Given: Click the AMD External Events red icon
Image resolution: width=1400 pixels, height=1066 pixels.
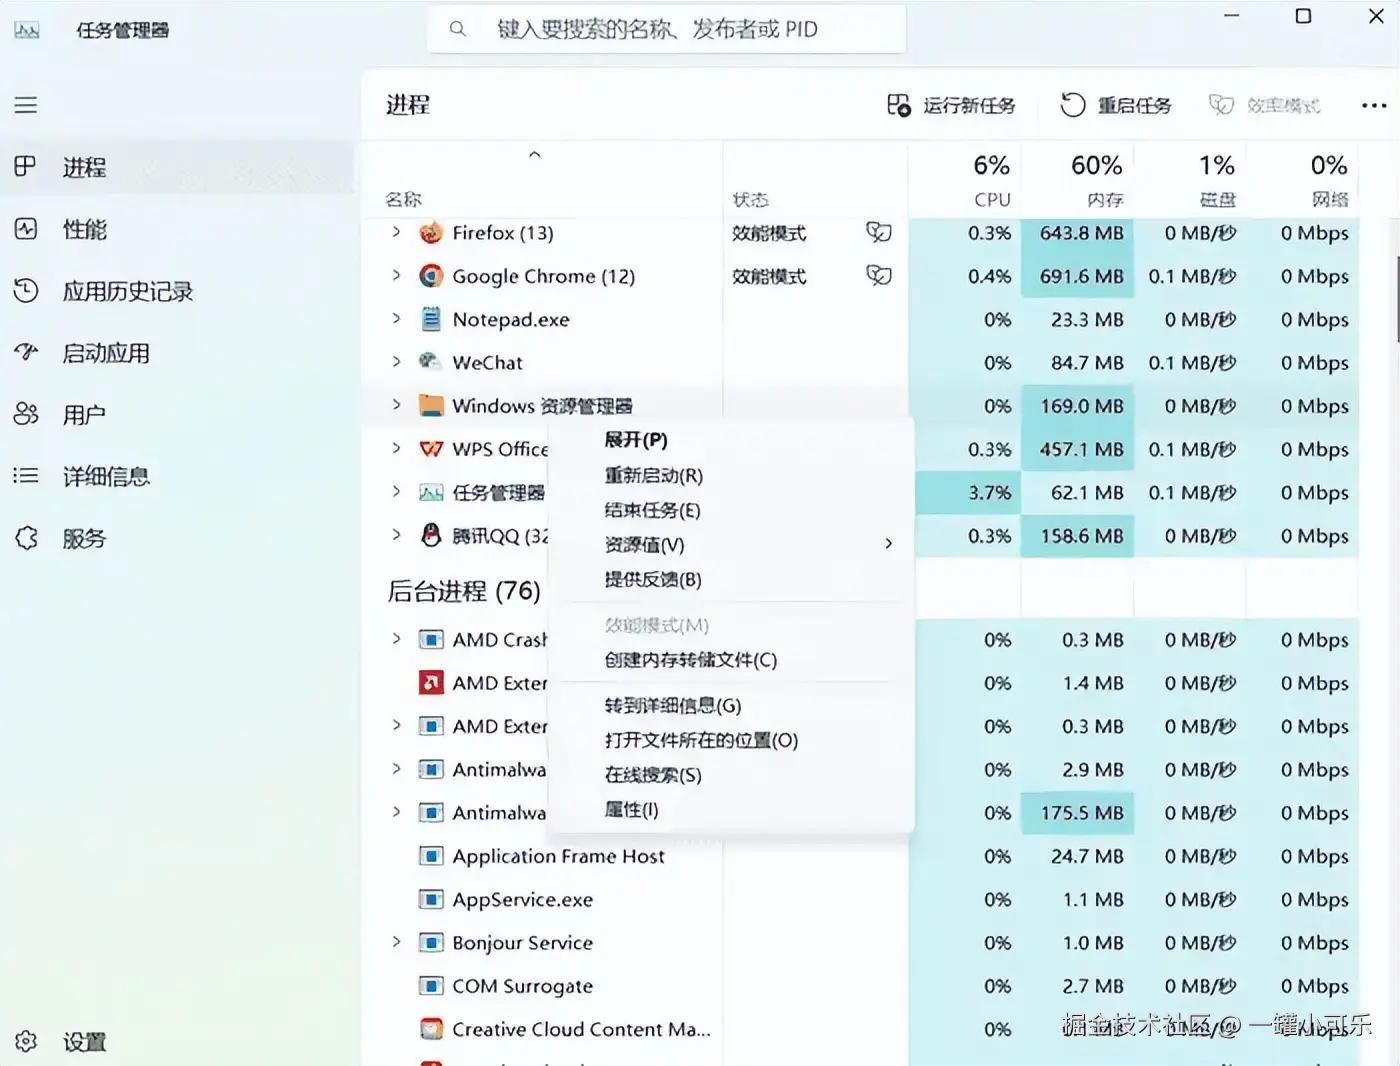Looking at the screenshot, I should [x=431, y=683].
